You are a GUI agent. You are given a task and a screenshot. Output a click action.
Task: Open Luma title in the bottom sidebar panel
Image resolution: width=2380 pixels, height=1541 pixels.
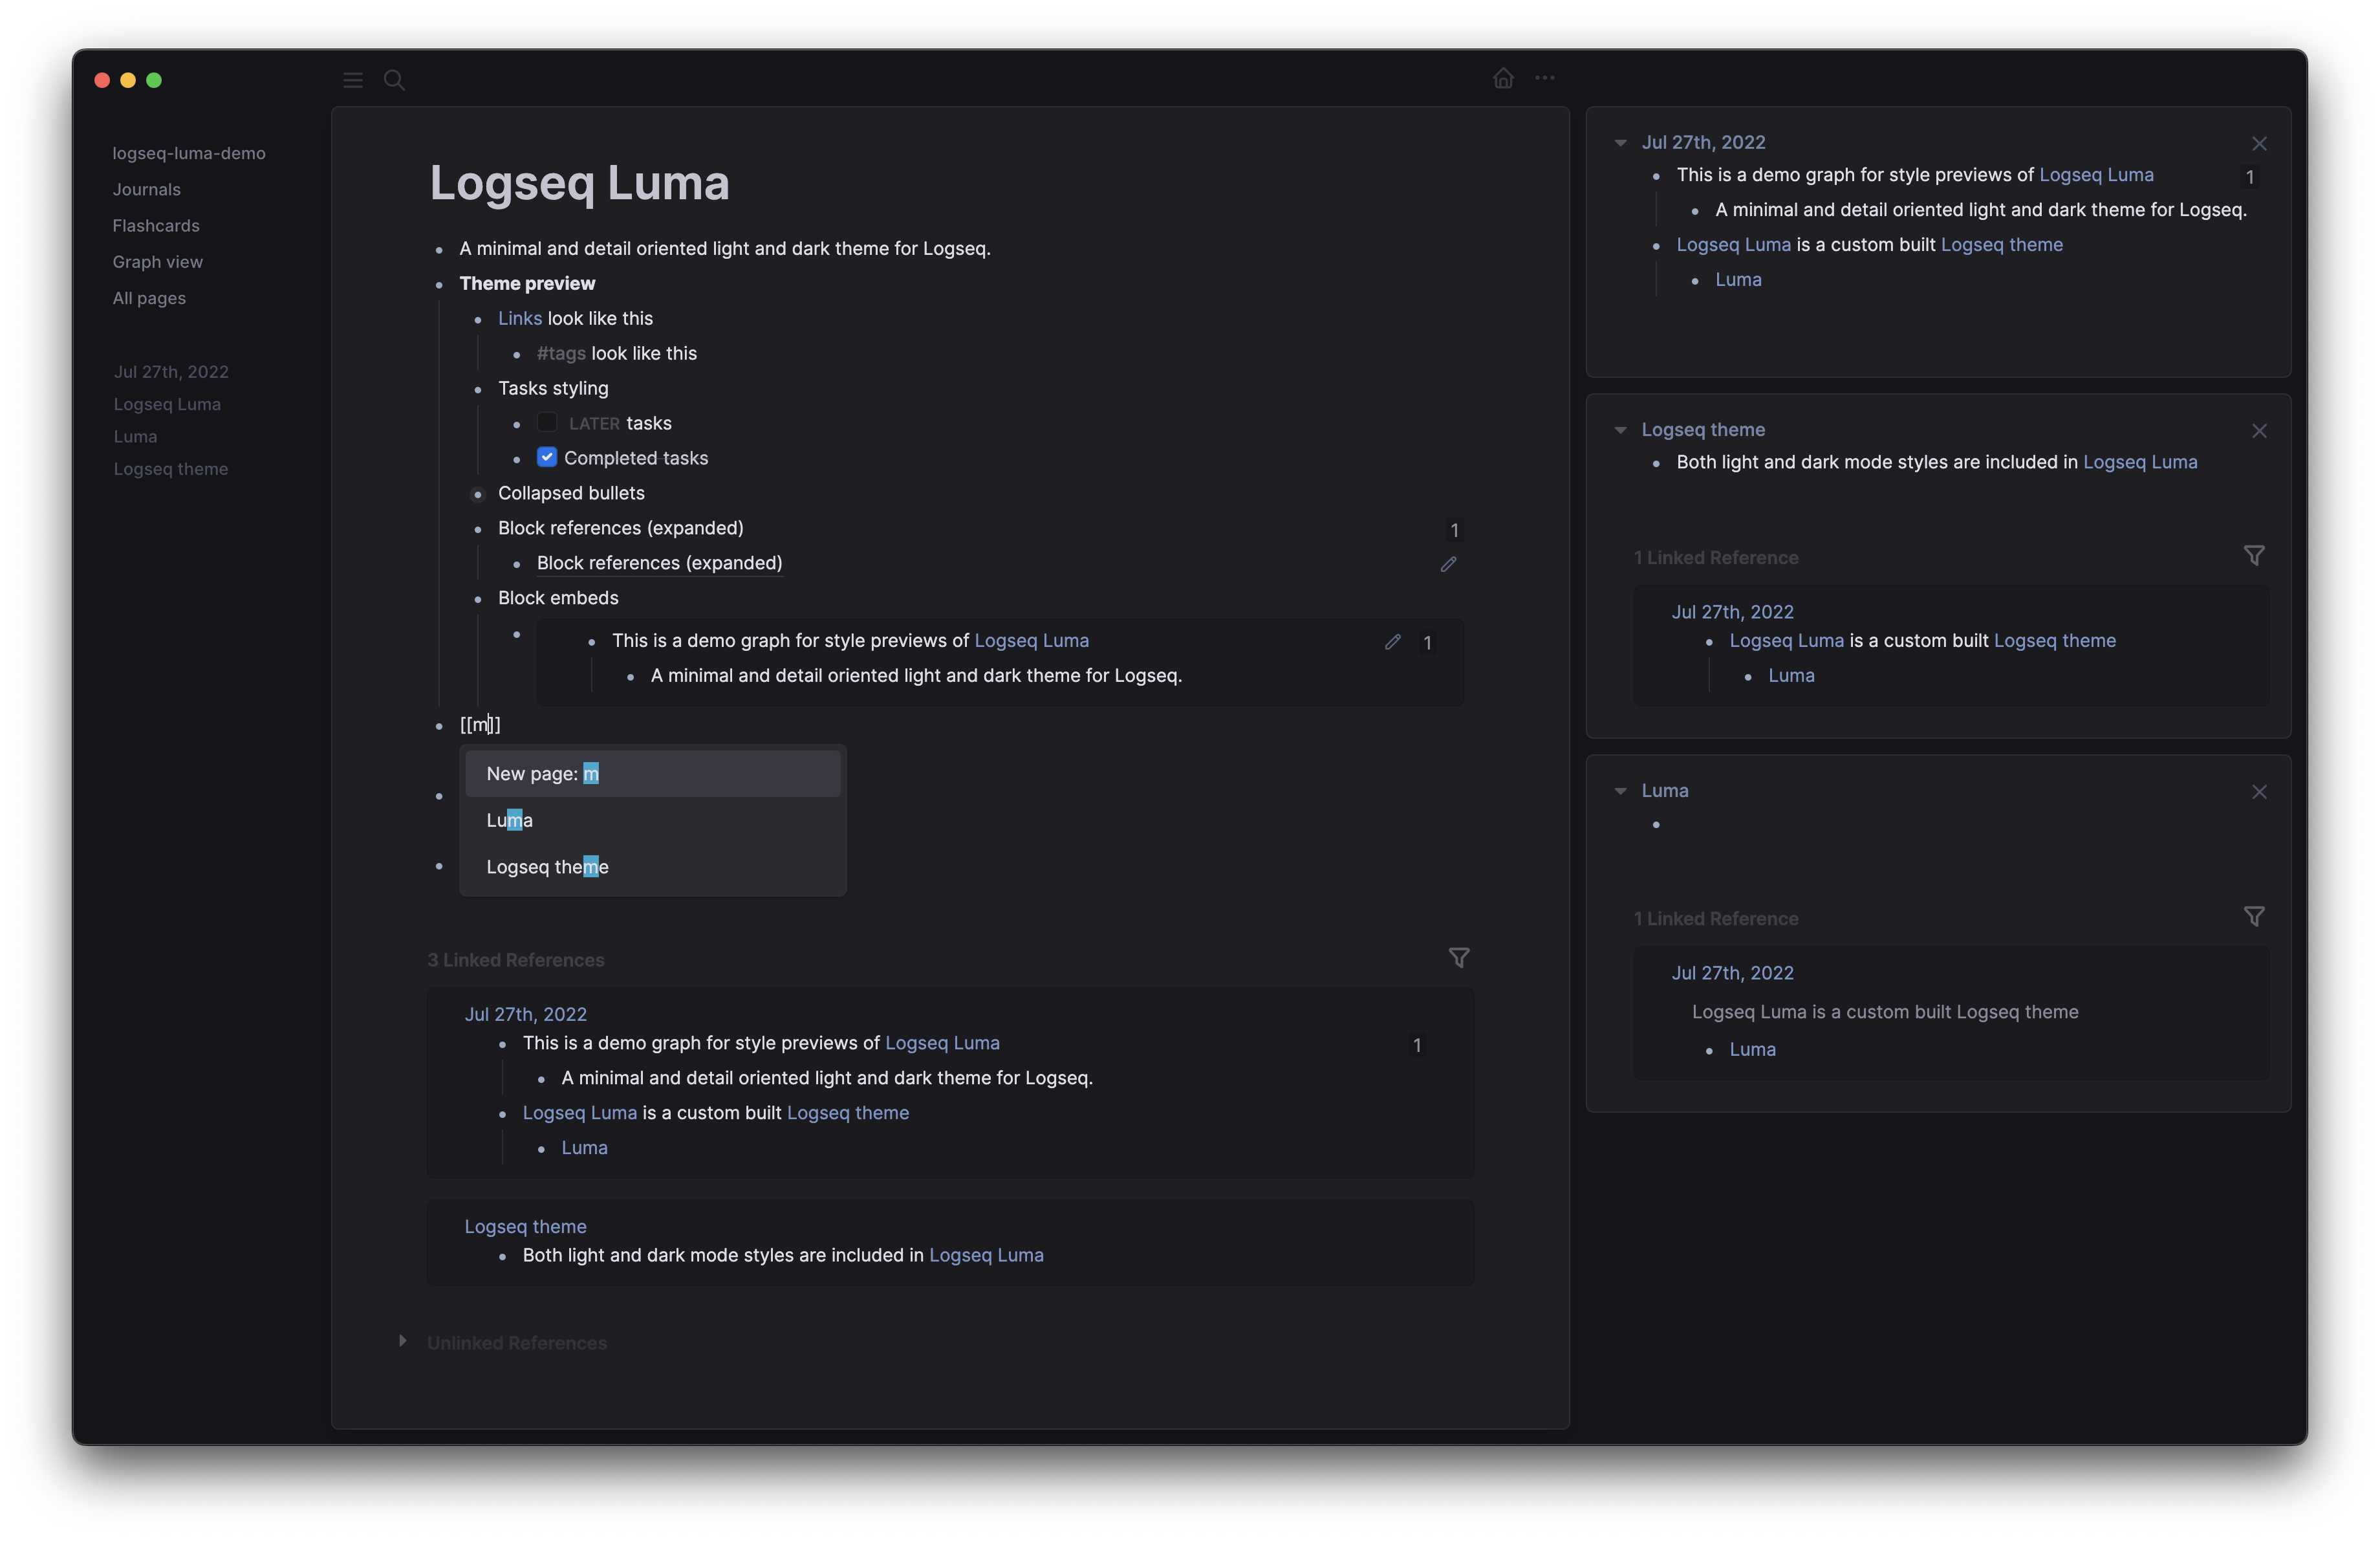pos(1665,790)
